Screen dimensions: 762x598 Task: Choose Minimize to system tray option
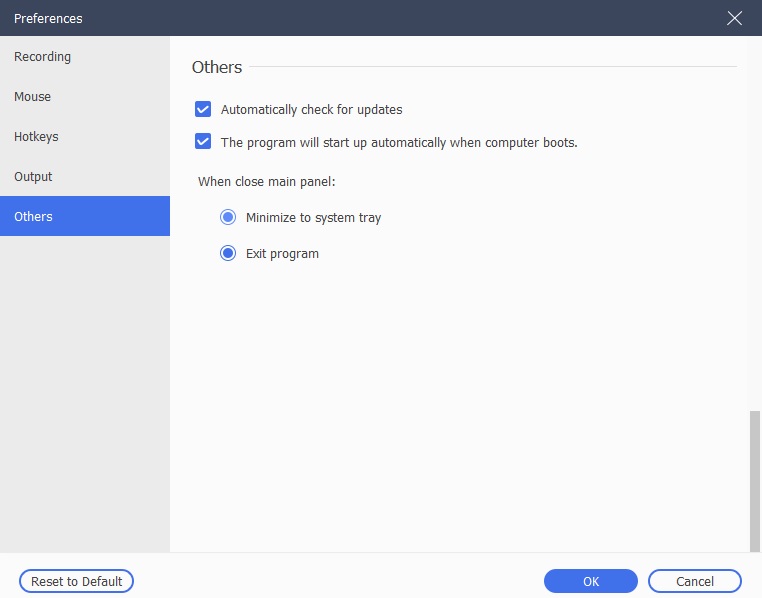(228, 217)
